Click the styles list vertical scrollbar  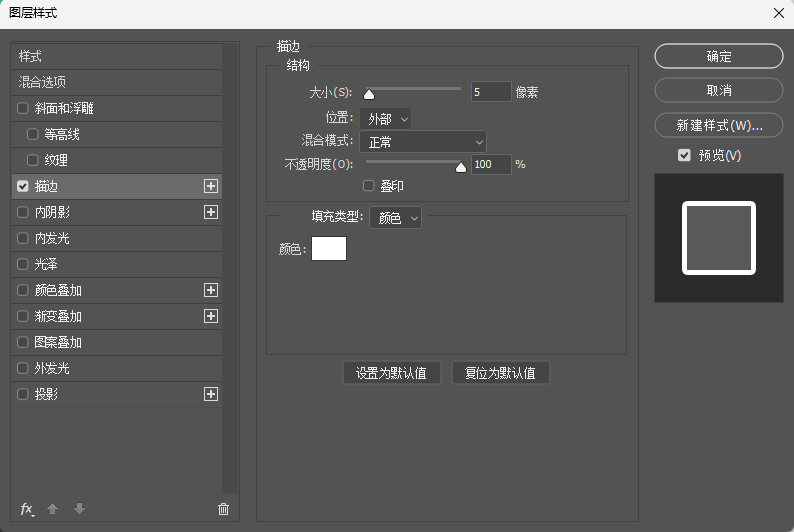[230, 268]
